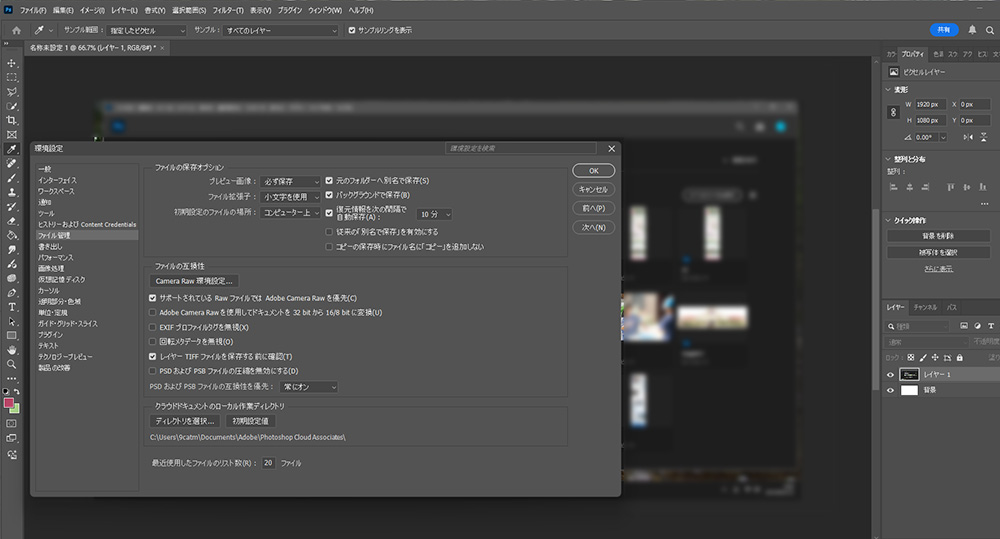Viewport: 1000px width, 539px height.
Task: Hide the 背景 layer using eye icon
Action: (x=891, y=391)
